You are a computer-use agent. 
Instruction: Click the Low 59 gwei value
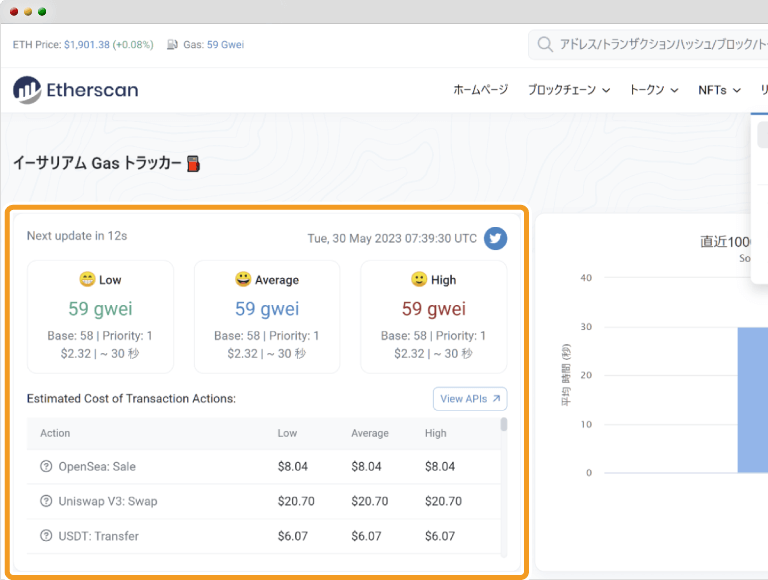point(100,309)
